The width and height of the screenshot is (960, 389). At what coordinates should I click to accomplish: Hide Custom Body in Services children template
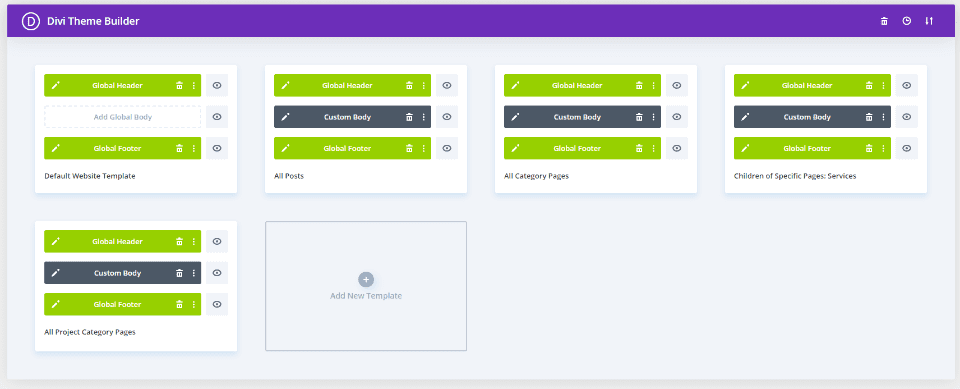(907, 117)
